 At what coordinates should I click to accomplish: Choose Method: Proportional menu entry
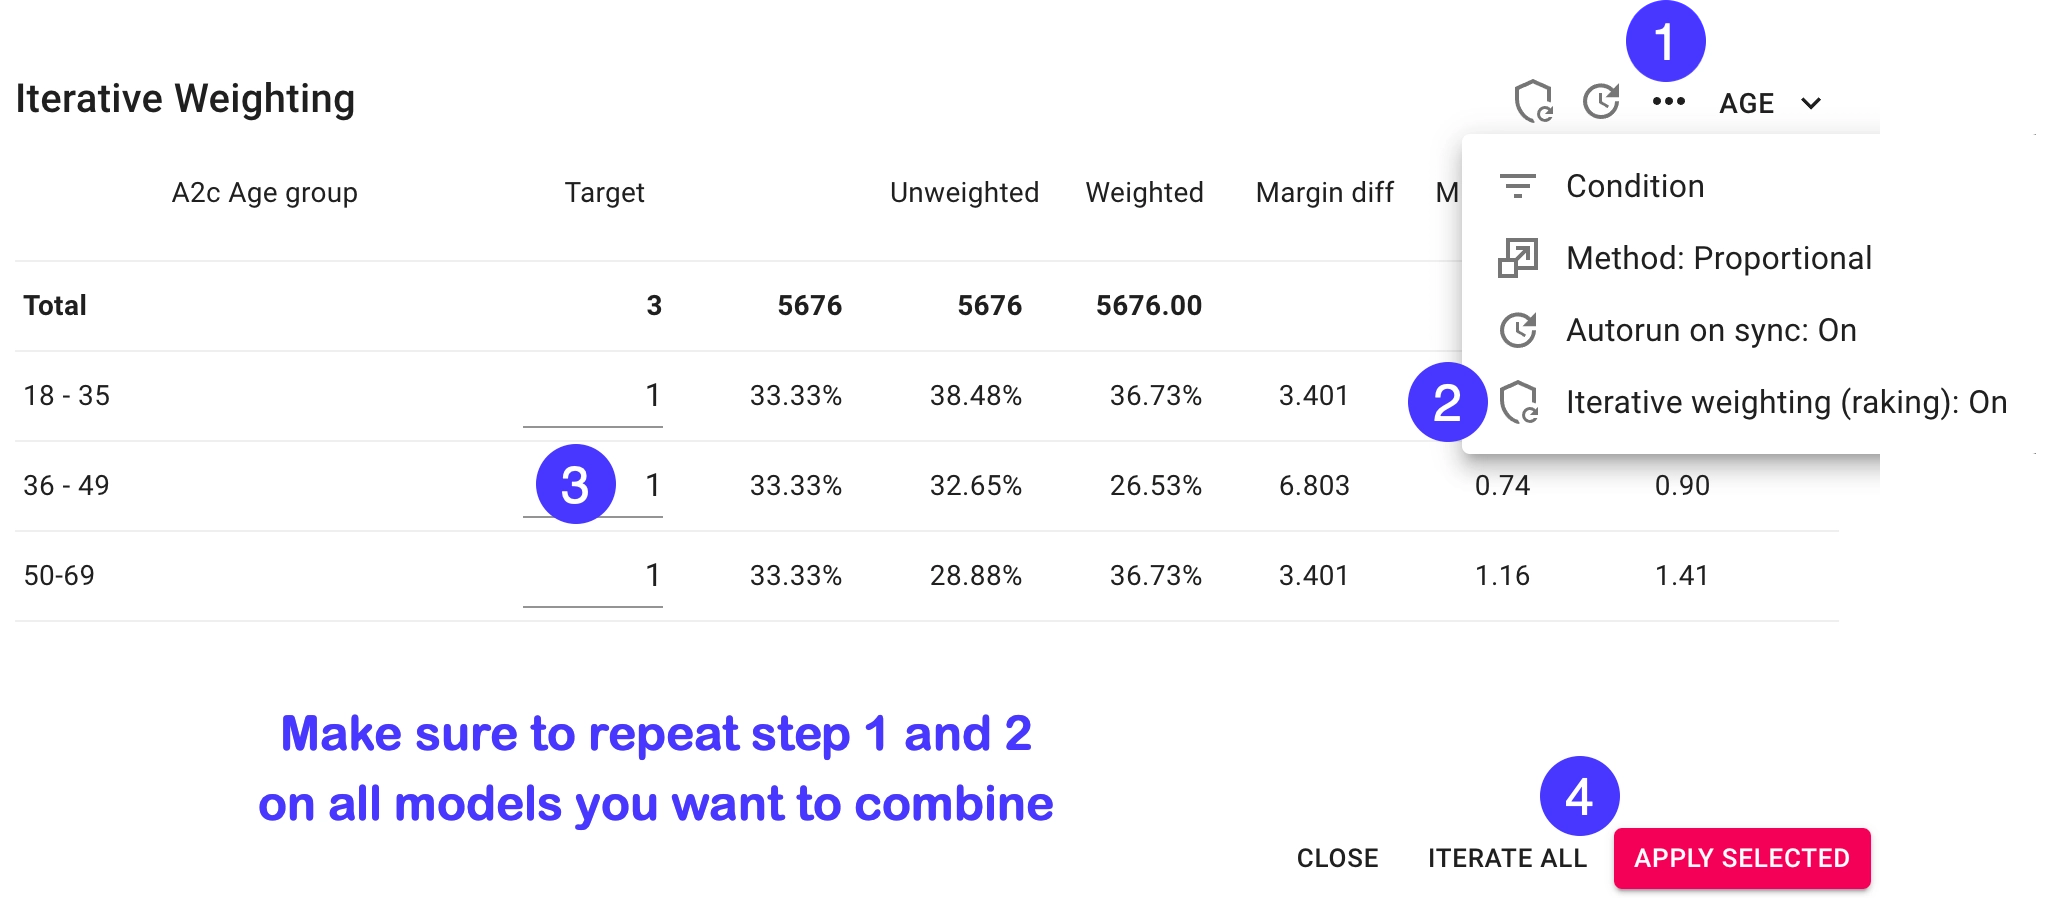(x=1718, y=258)
